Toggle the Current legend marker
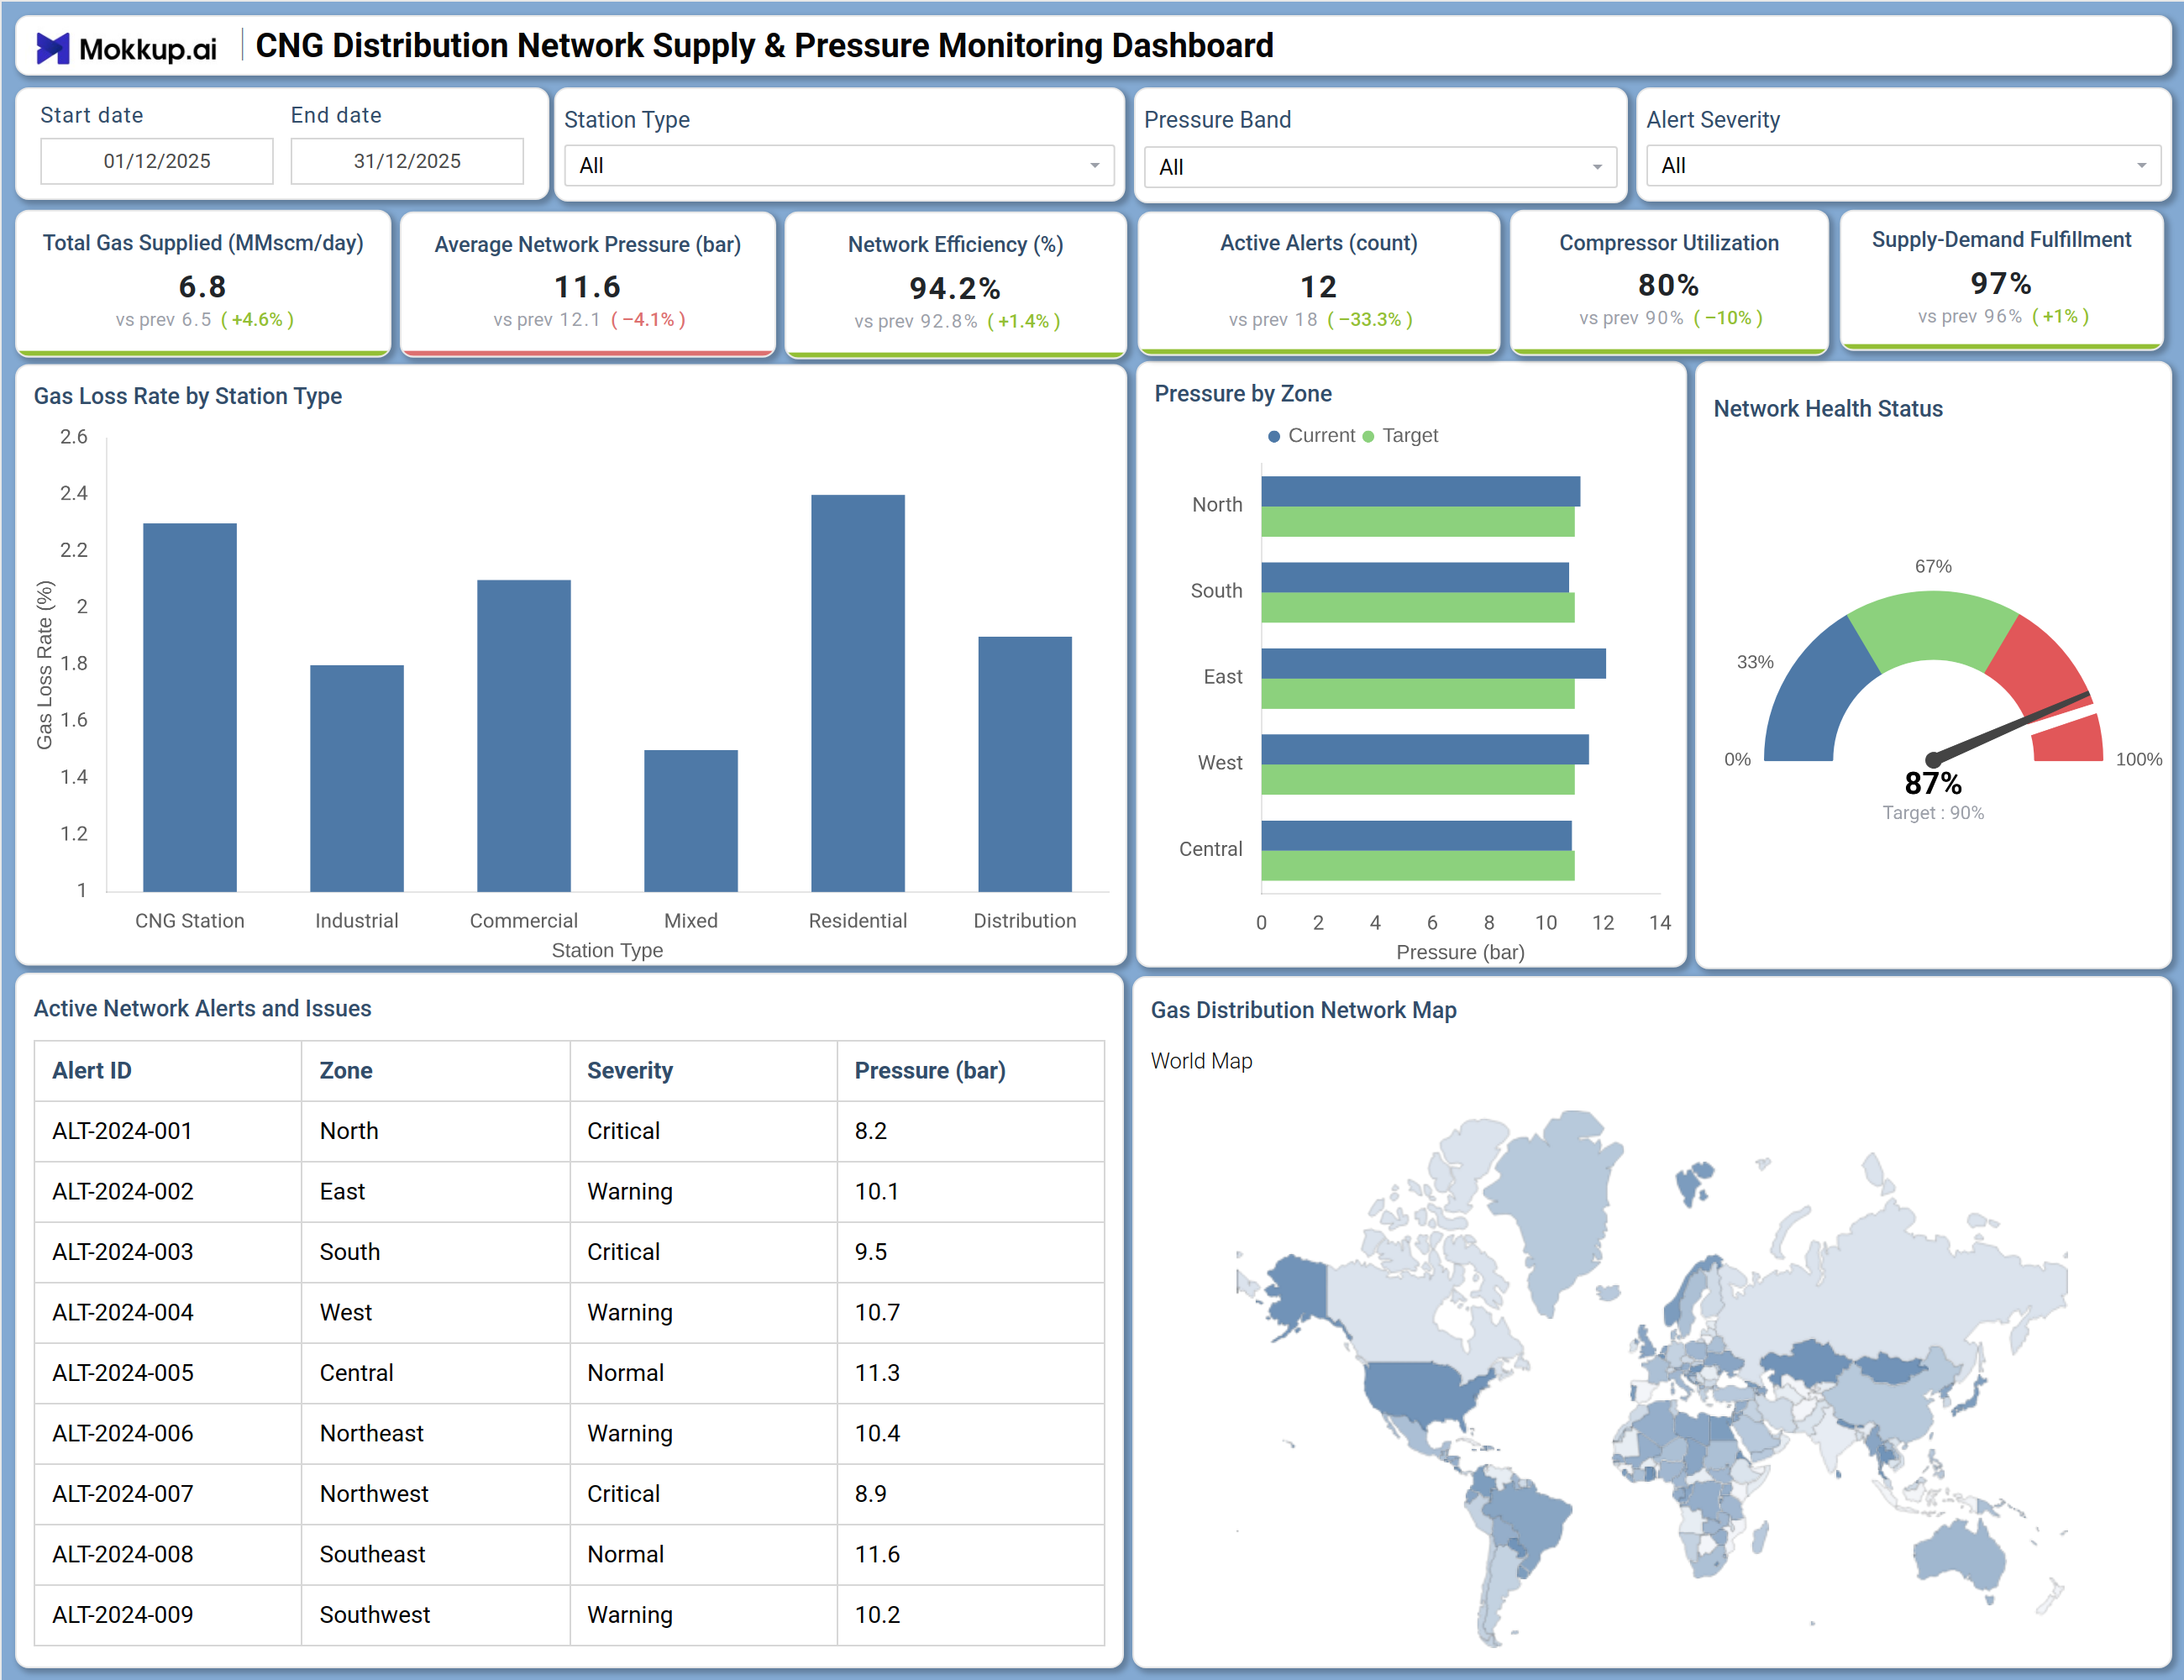Viewport: 2184px width, 1680px height. point(1274,436)
